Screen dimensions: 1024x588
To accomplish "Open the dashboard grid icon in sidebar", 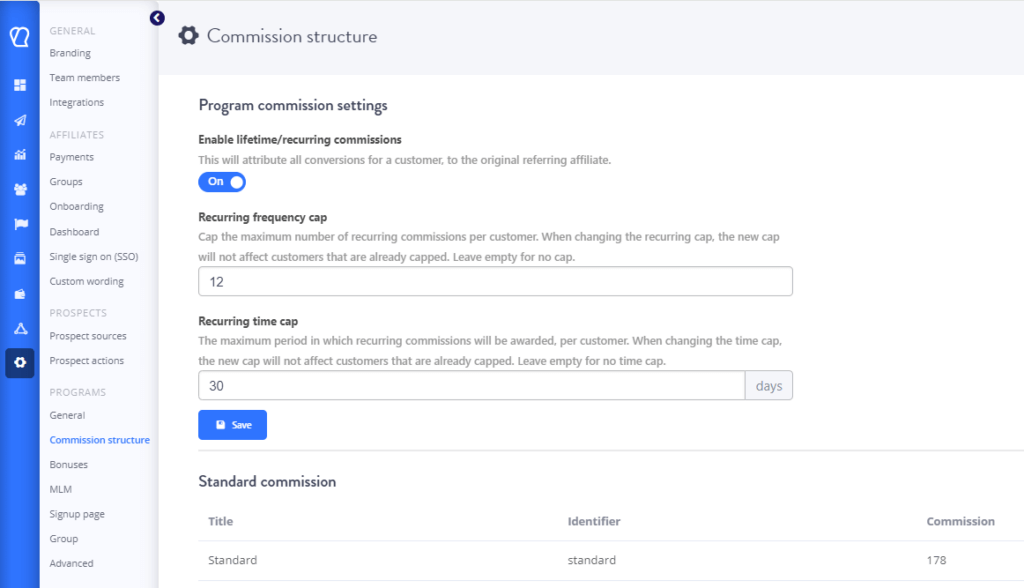I will click(x=19, y=85).
